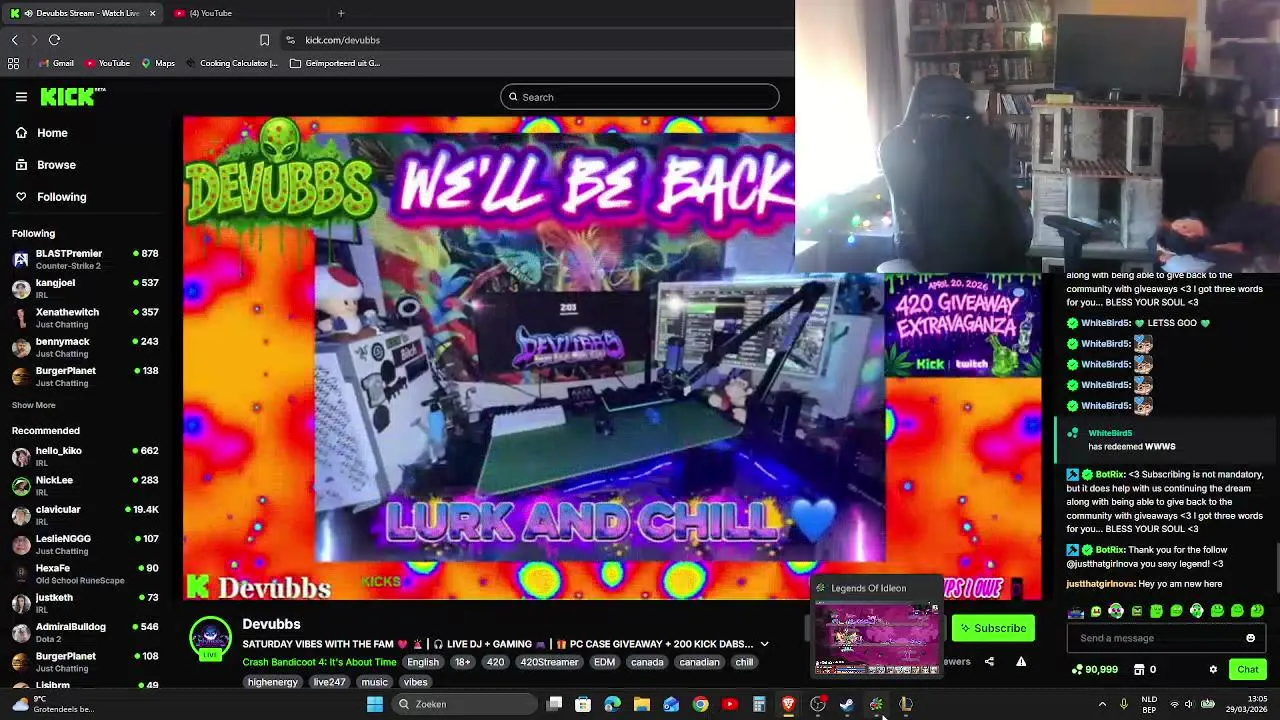Open chat settings gear icon

[x=1213, y=669]
